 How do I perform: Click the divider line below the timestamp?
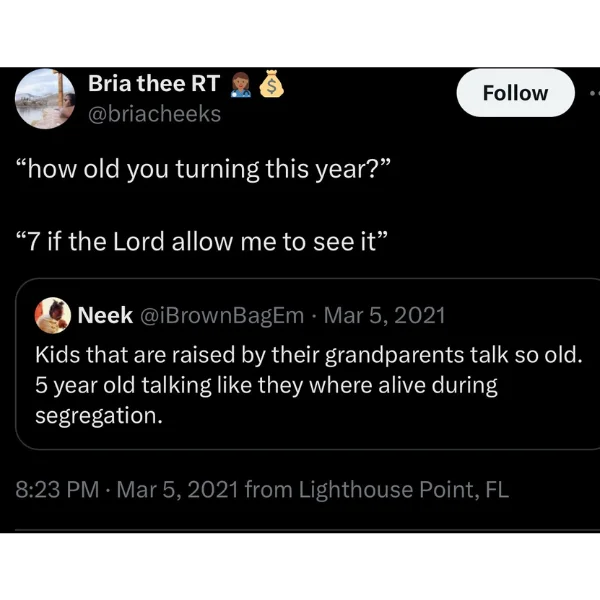[x=308, y=530]
